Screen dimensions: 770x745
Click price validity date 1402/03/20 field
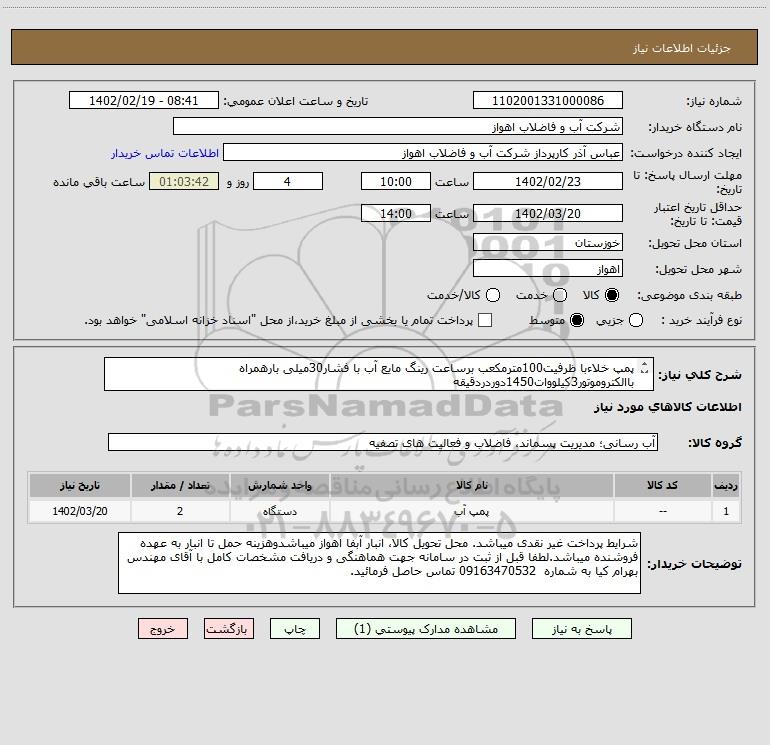tap(548, 213)
